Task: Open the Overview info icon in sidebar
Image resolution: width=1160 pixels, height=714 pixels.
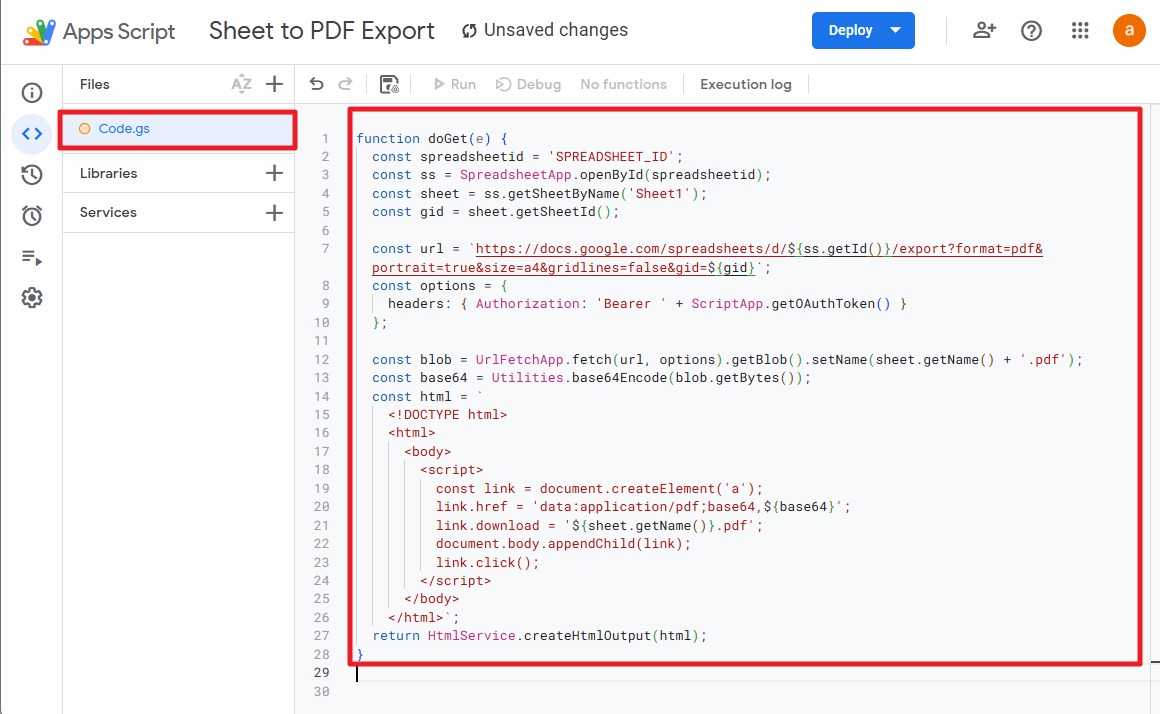Action: [32, 93]
